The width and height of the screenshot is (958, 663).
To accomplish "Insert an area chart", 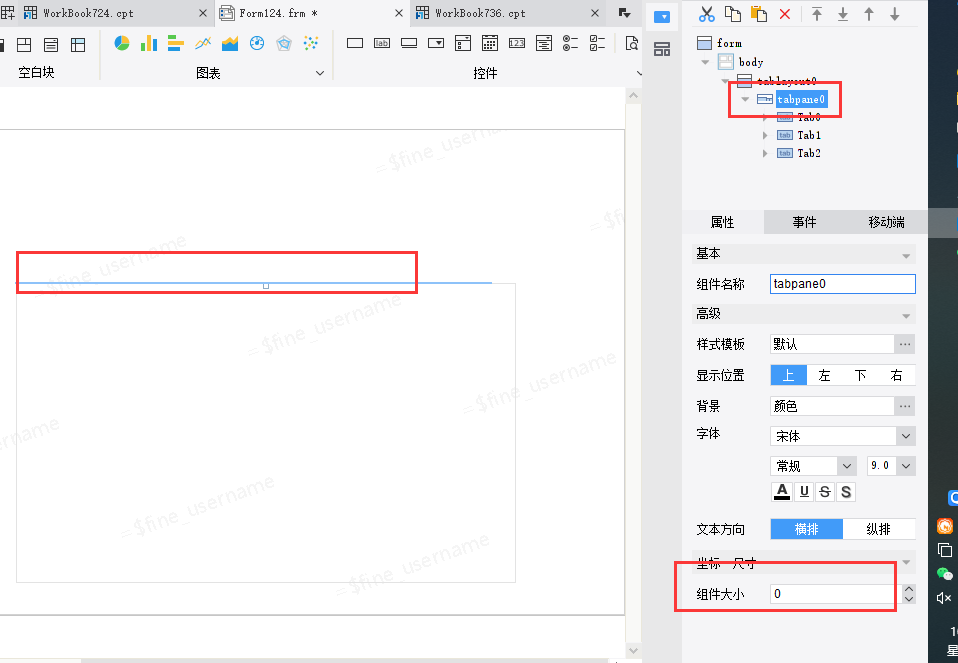I will (230, 43).
